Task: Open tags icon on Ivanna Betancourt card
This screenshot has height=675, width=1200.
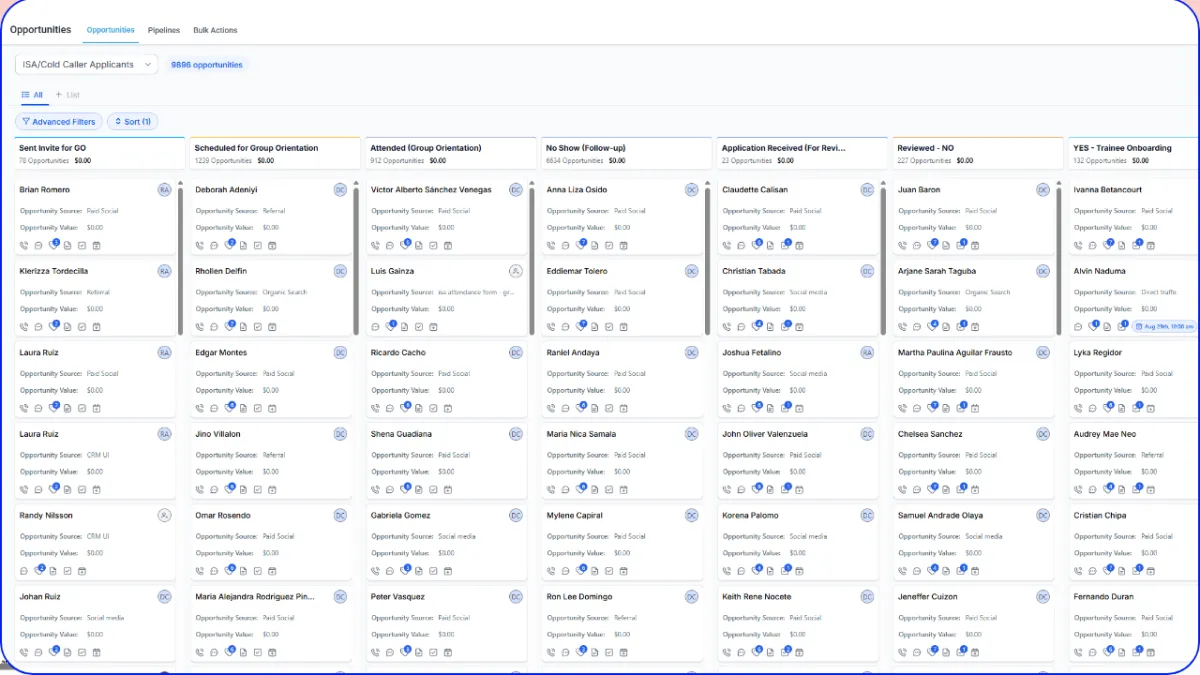Action: point(1108,244)
